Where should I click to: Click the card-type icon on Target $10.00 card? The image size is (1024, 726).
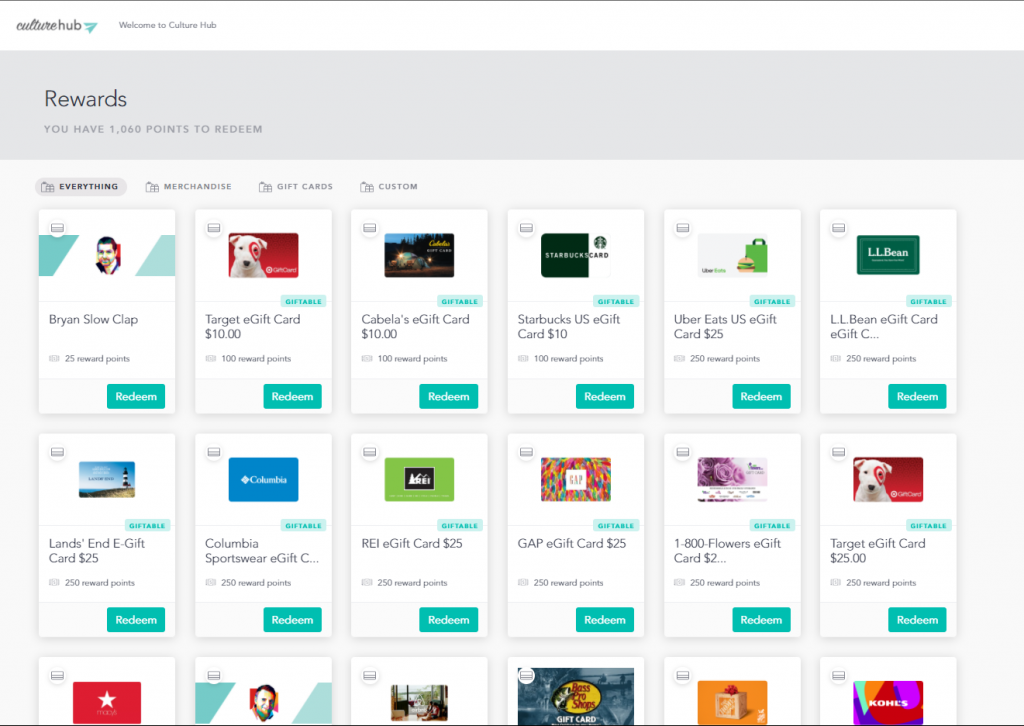214,228
